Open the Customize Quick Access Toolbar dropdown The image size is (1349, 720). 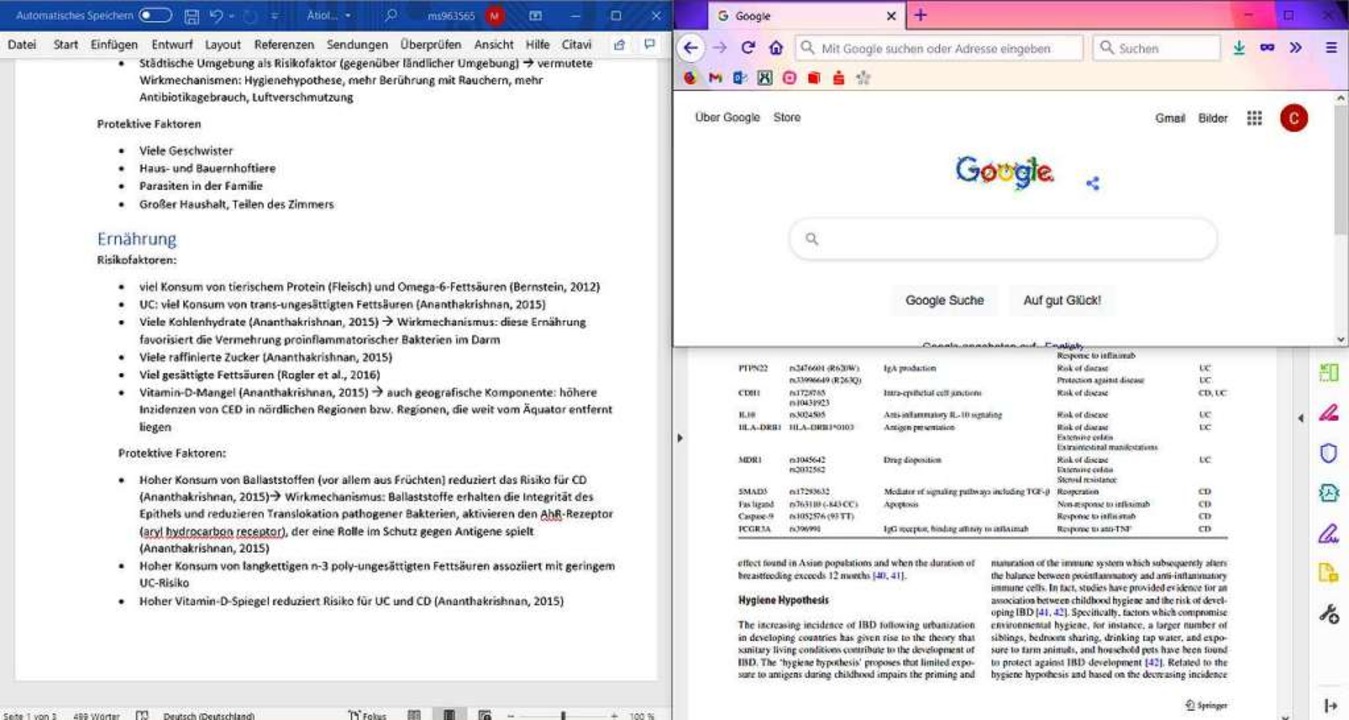274,16
